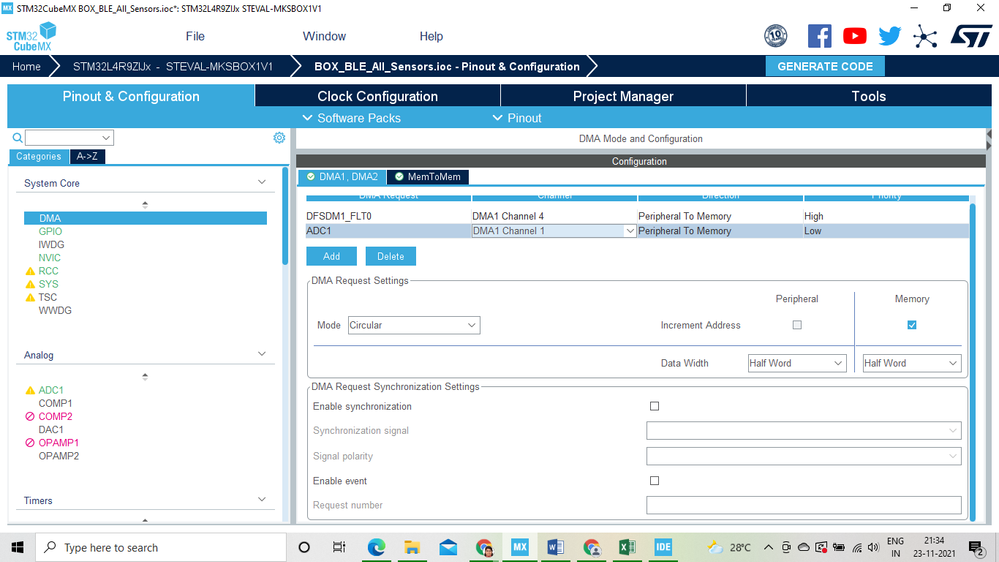Click Cortana circle icon in the taskbar
999x562 pixels.
pyautogui.click(x=304, y=547)
